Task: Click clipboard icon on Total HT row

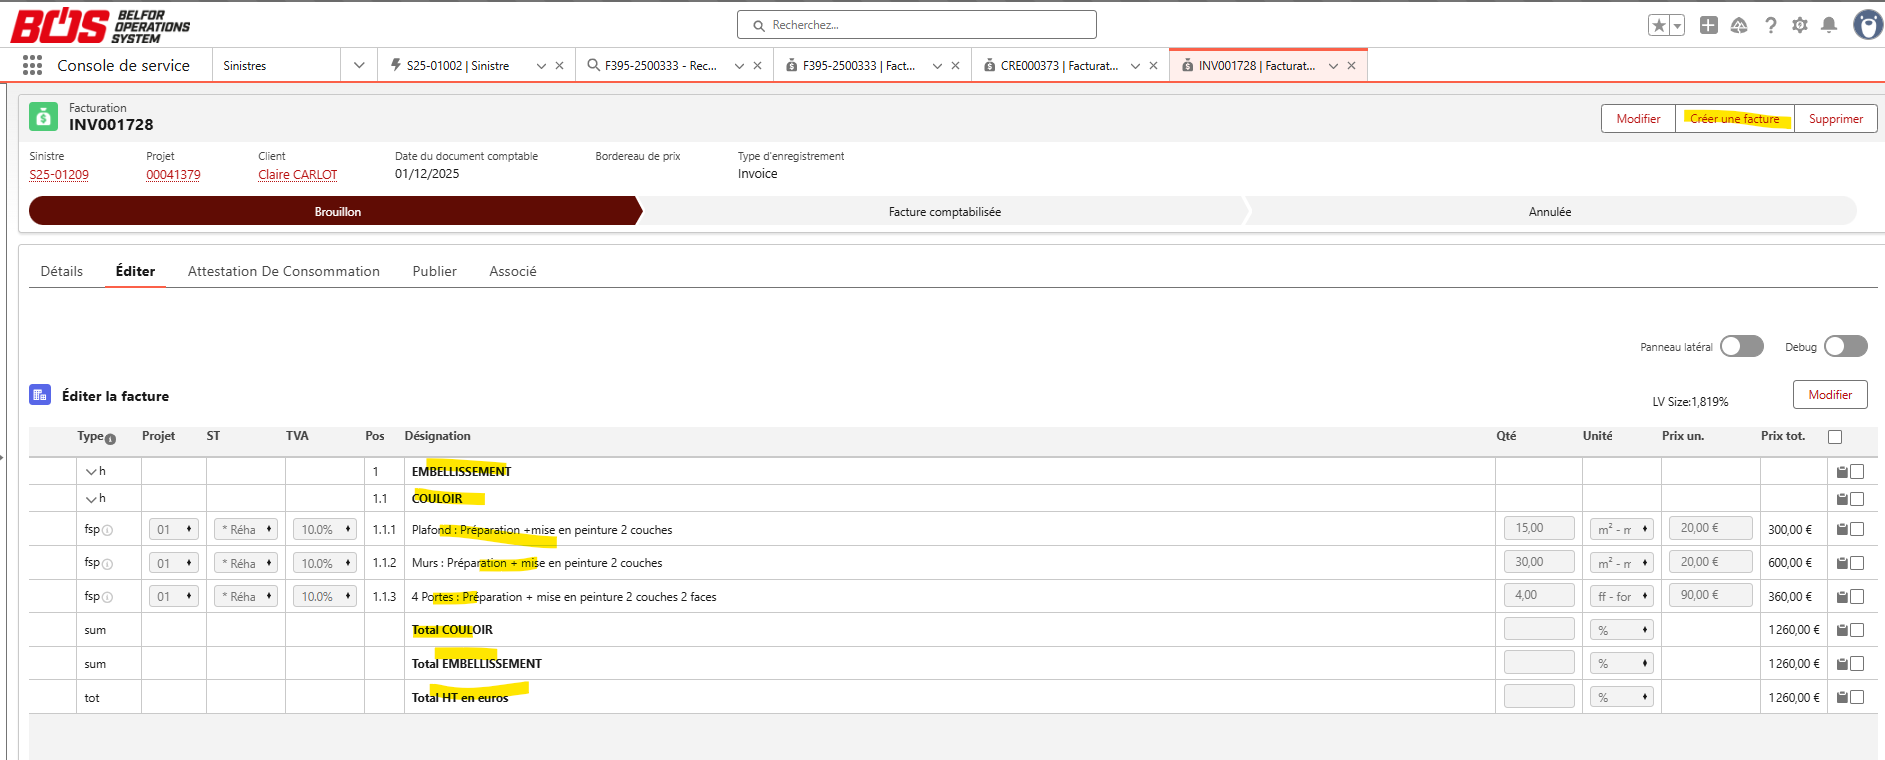Action: click(x=1842, y=698)
